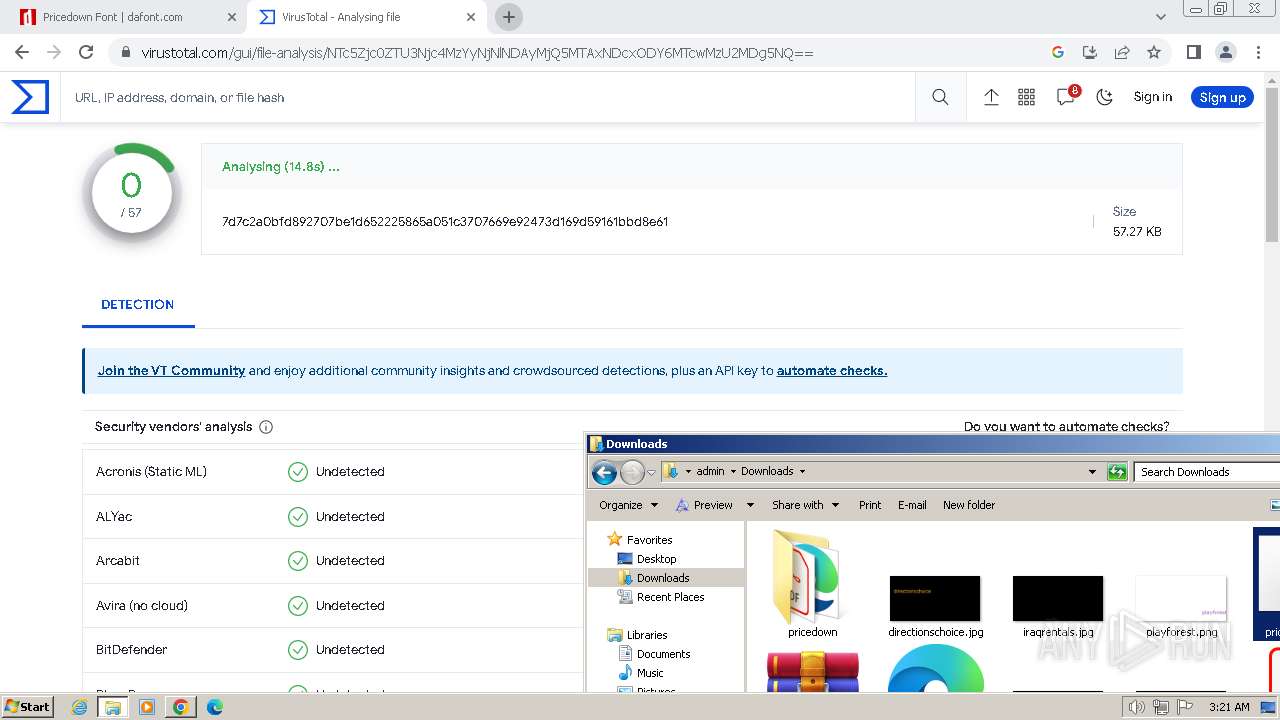Viewport: 1280px width, 720px height.
Task: Click the admin breadcrumb in Downloads window
Action: [x=710, y=471]
